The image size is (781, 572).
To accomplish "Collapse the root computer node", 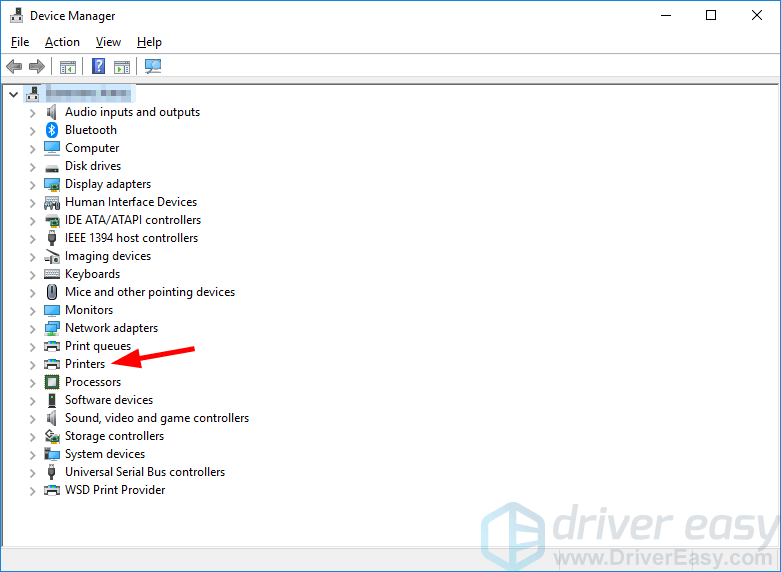I will (13, 94).
